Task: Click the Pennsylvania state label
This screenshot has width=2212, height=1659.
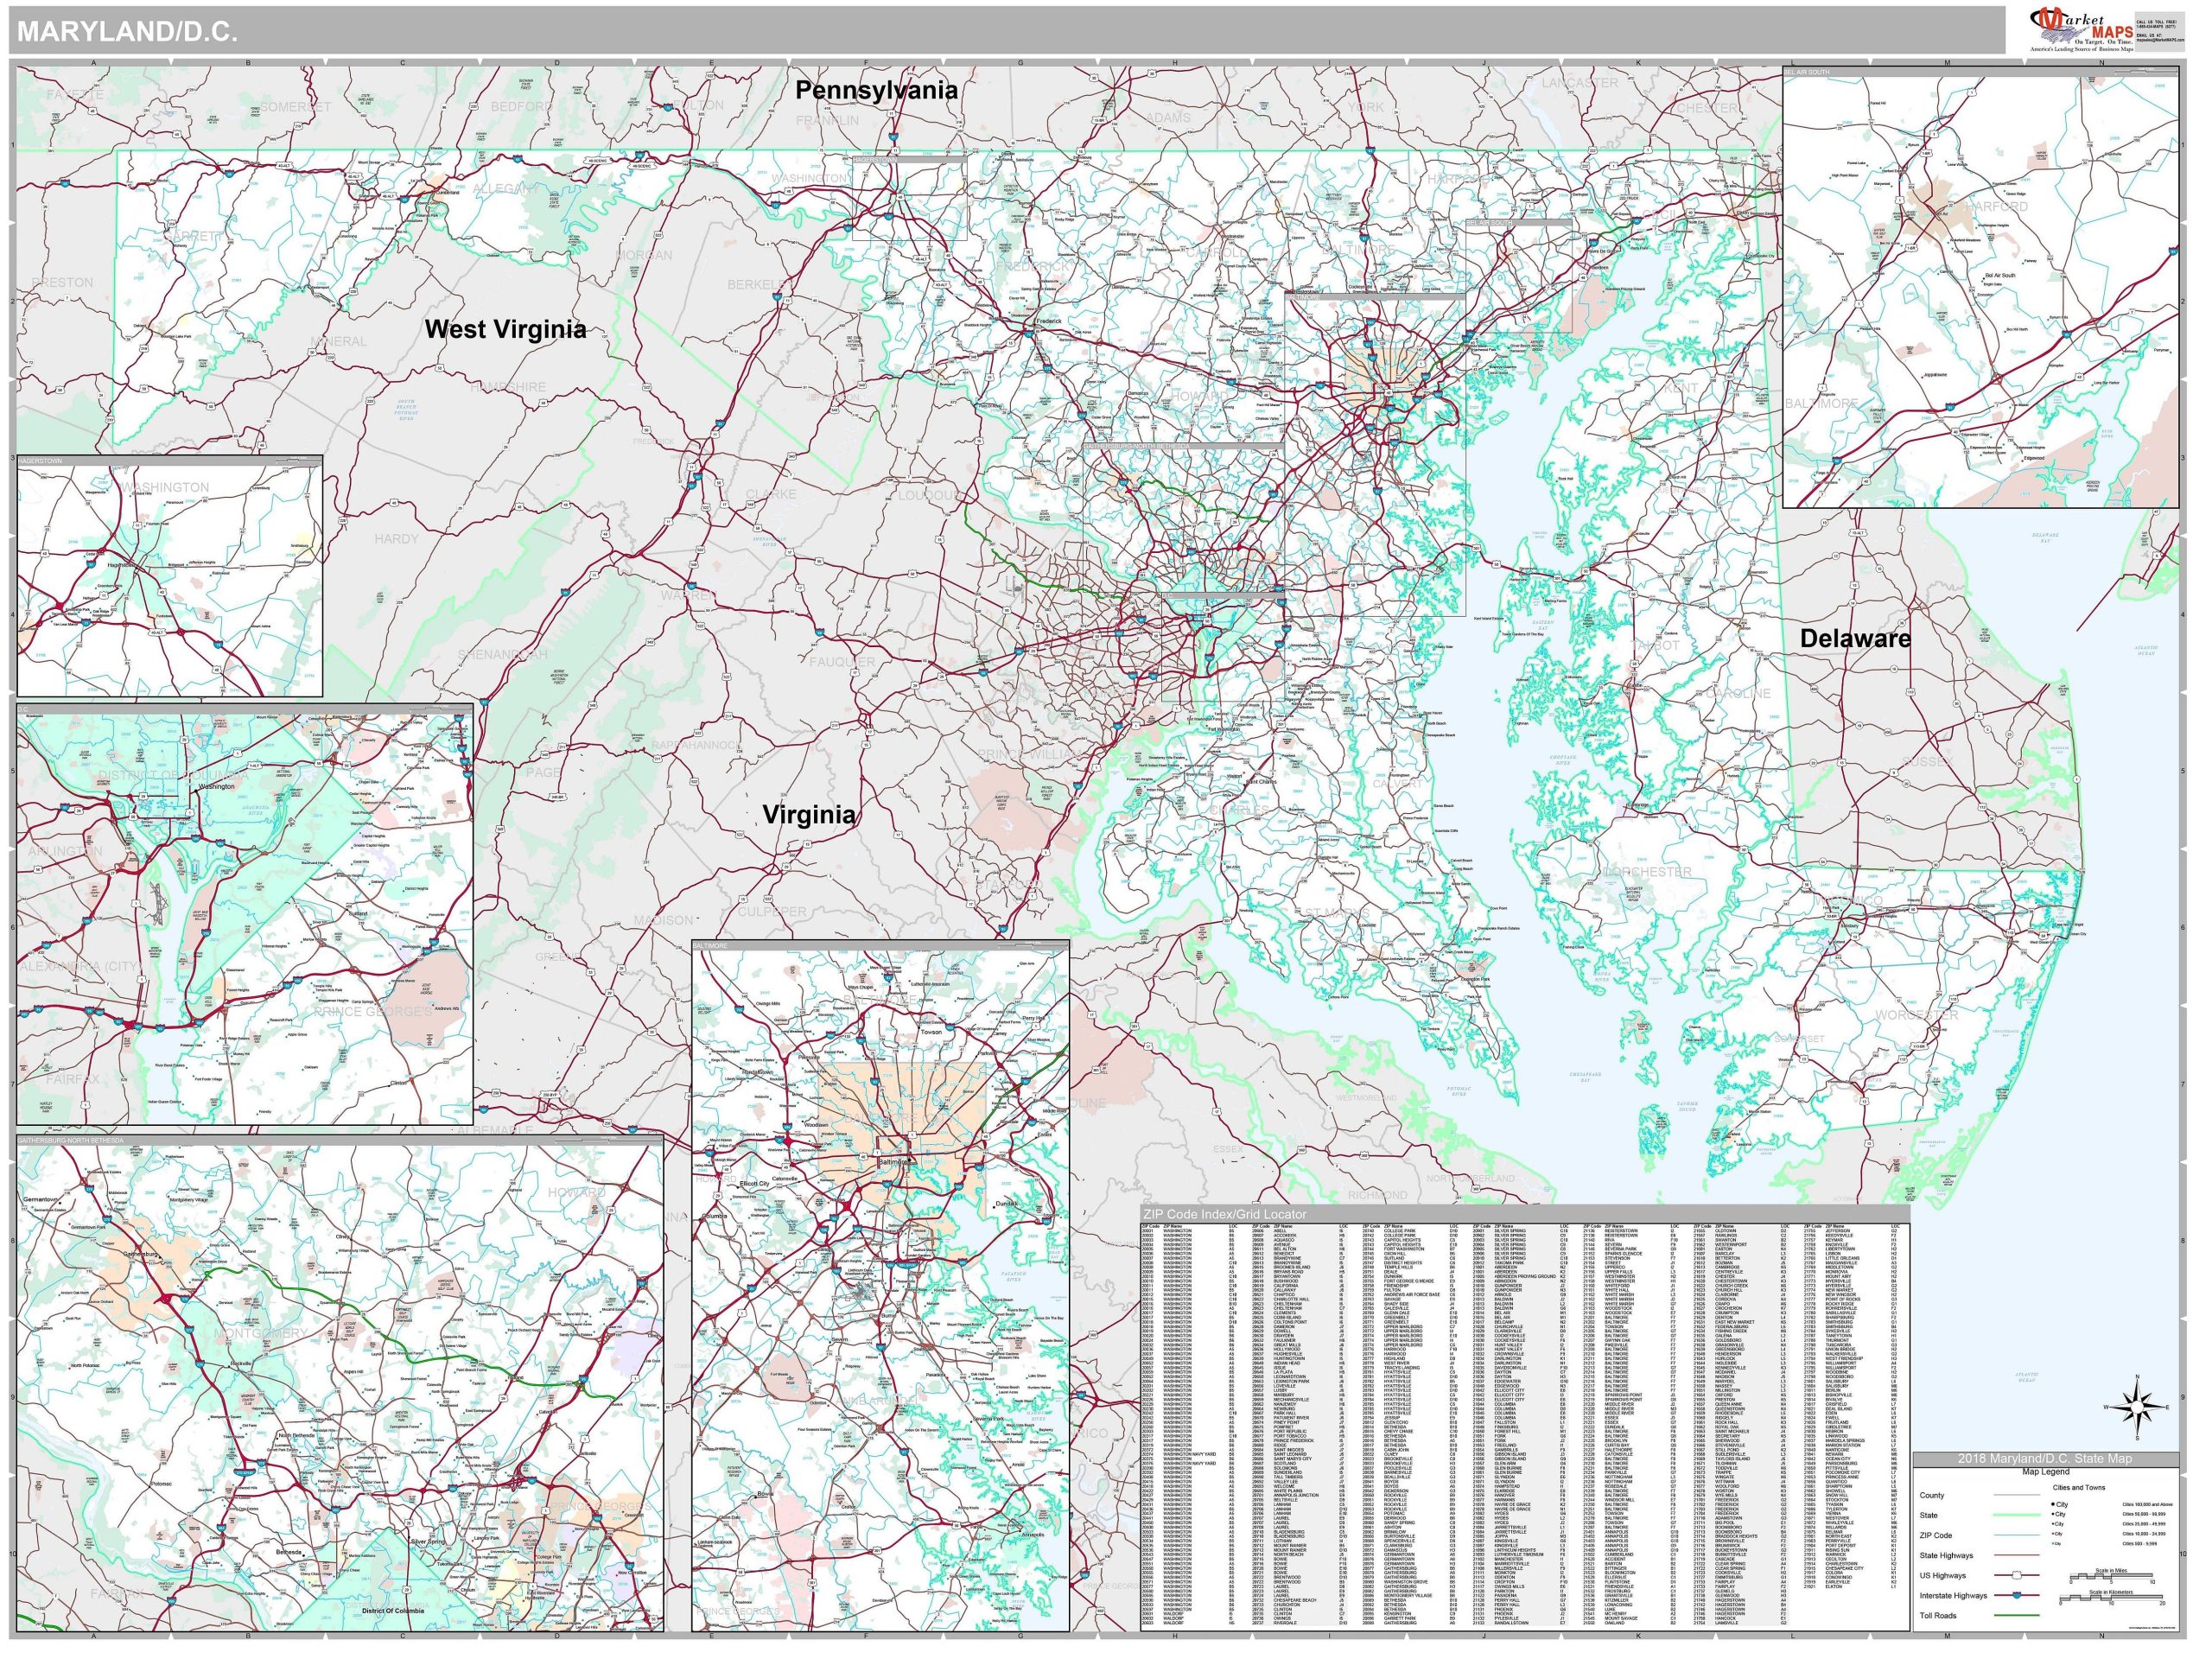Action: 877,90
